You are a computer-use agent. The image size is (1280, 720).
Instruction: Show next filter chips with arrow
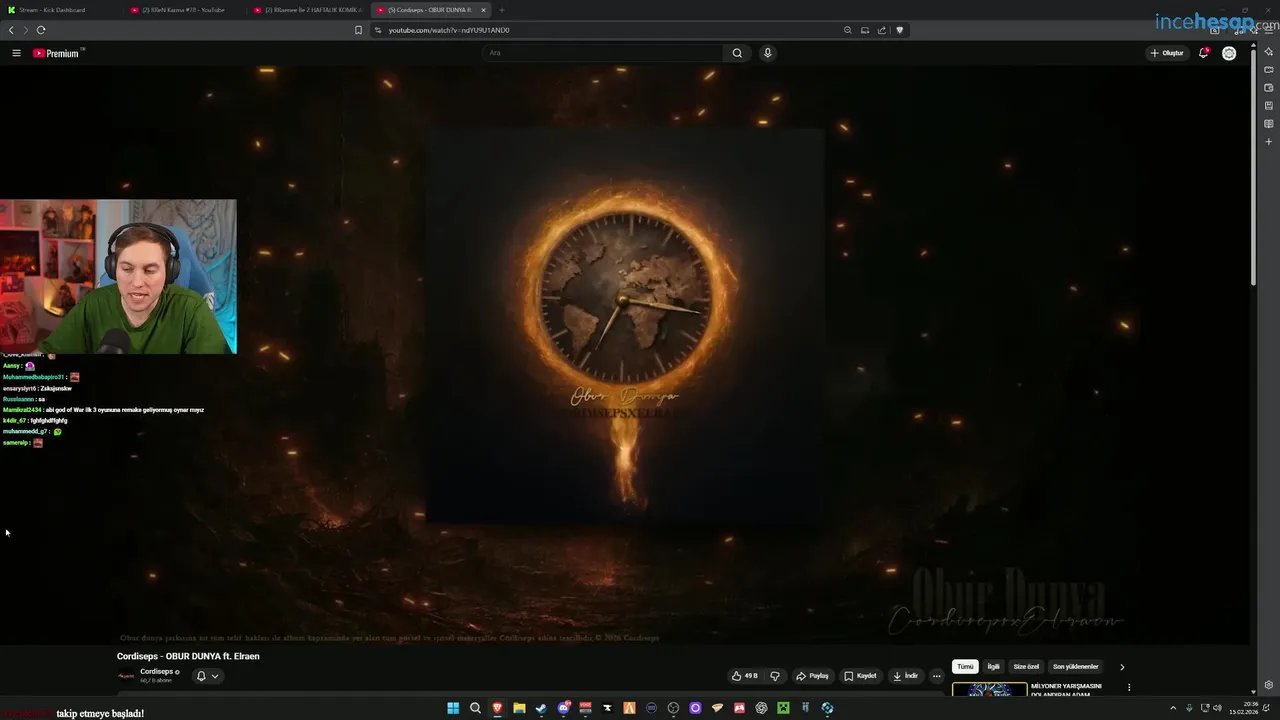pos(1122,667)
